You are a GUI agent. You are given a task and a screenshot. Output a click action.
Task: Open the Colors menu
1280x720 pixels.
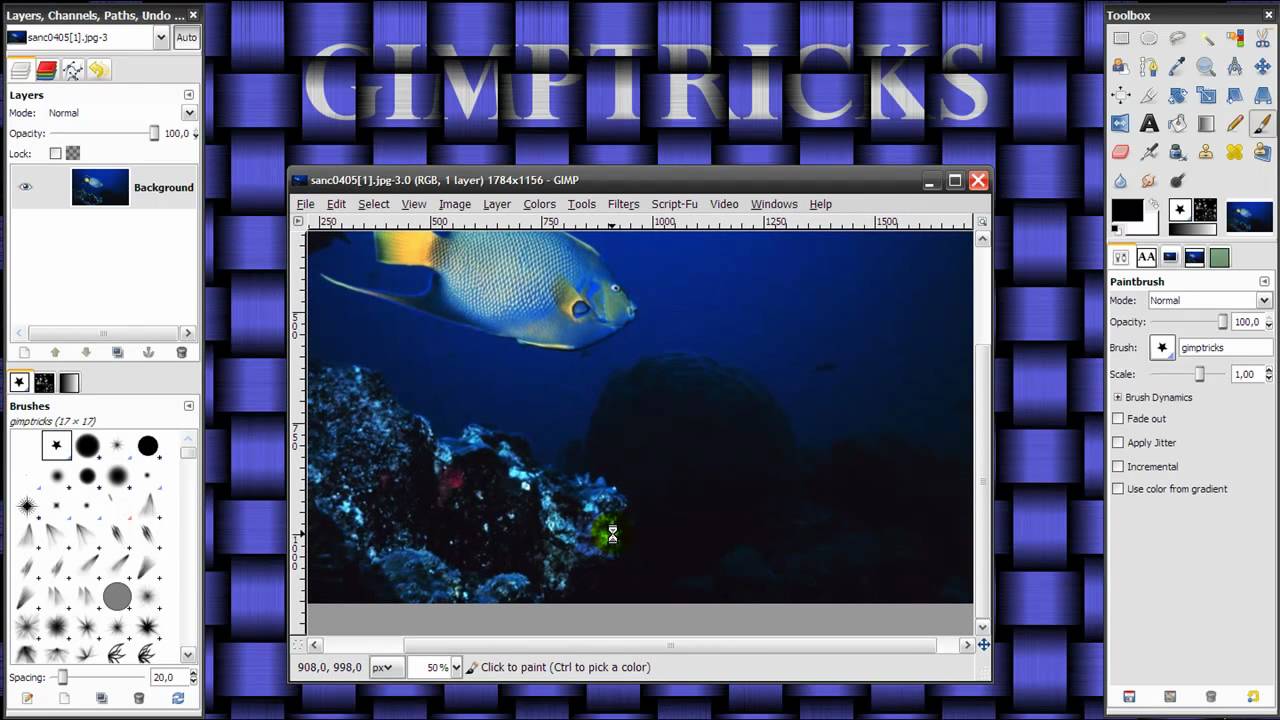coord(539,204)
